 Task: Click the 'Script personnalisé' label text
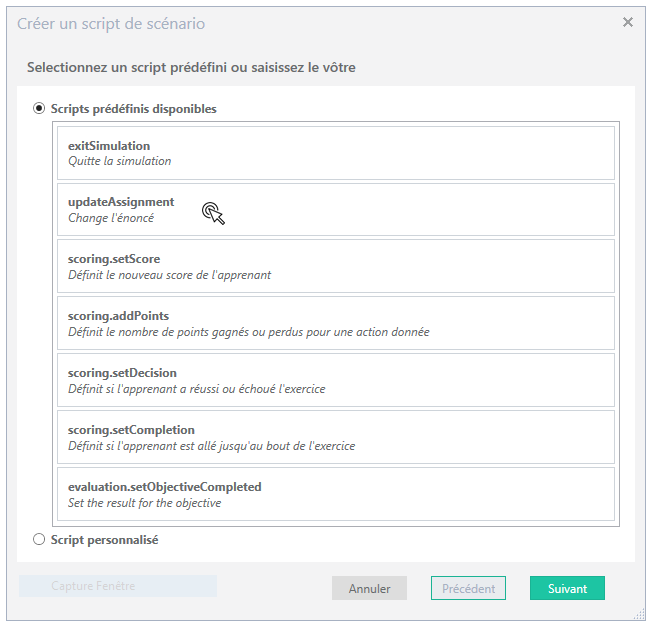(x=105, y=540)
